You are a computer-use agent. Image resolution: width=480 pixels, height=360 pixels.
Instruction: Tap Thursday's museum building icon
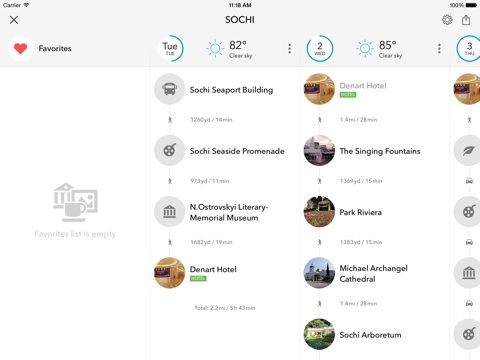click(468, 273)
